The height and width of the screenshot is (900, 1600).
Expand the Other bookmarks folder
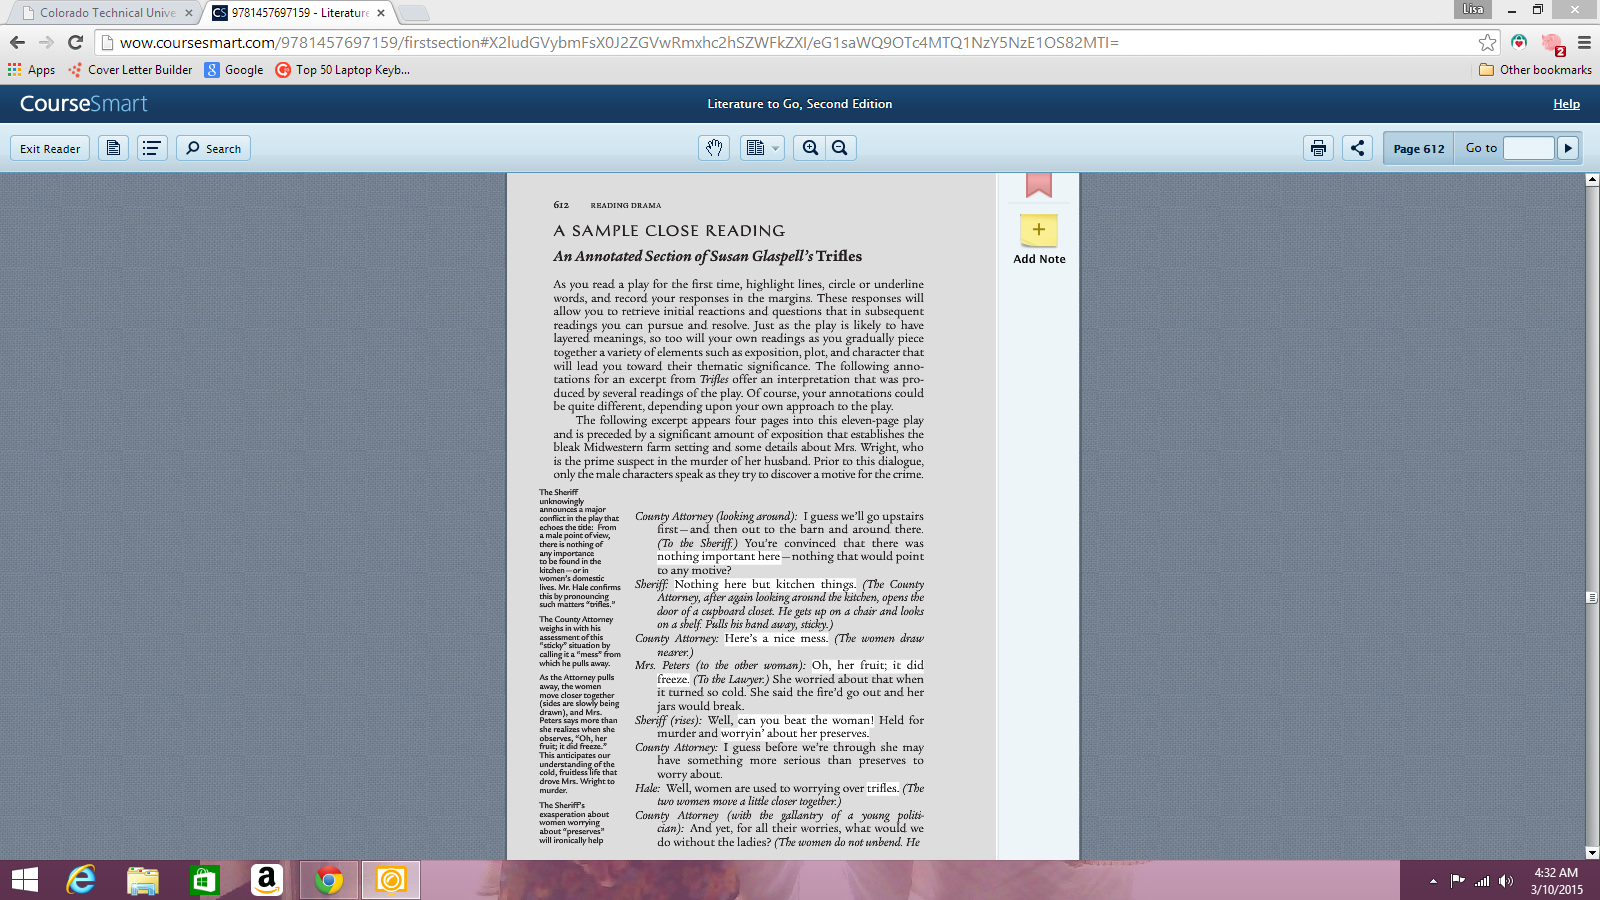(x=1535, y=70)
